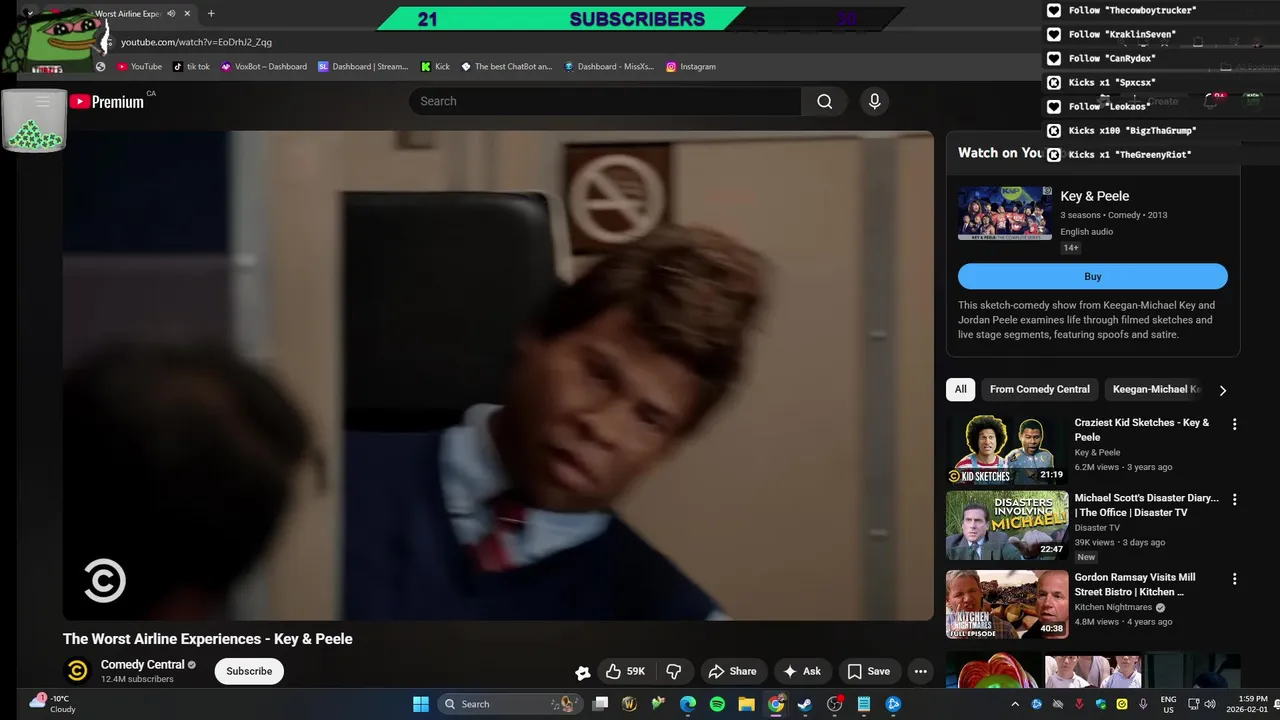Open Craziest Kid Sketches video title
Viewport: 1280px width, 720px height.
(x=1142, y=430)
